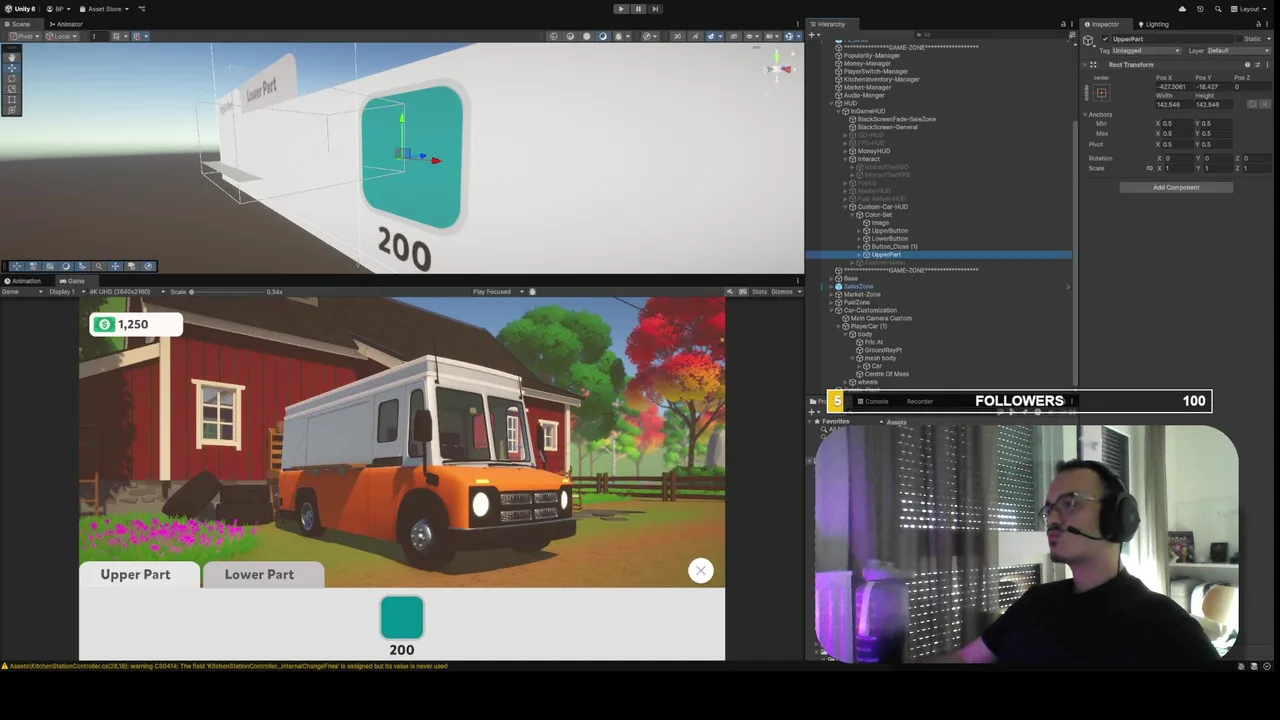Click the Pos Y input field
The image size is (1280, 720).
coord(1212,87)
